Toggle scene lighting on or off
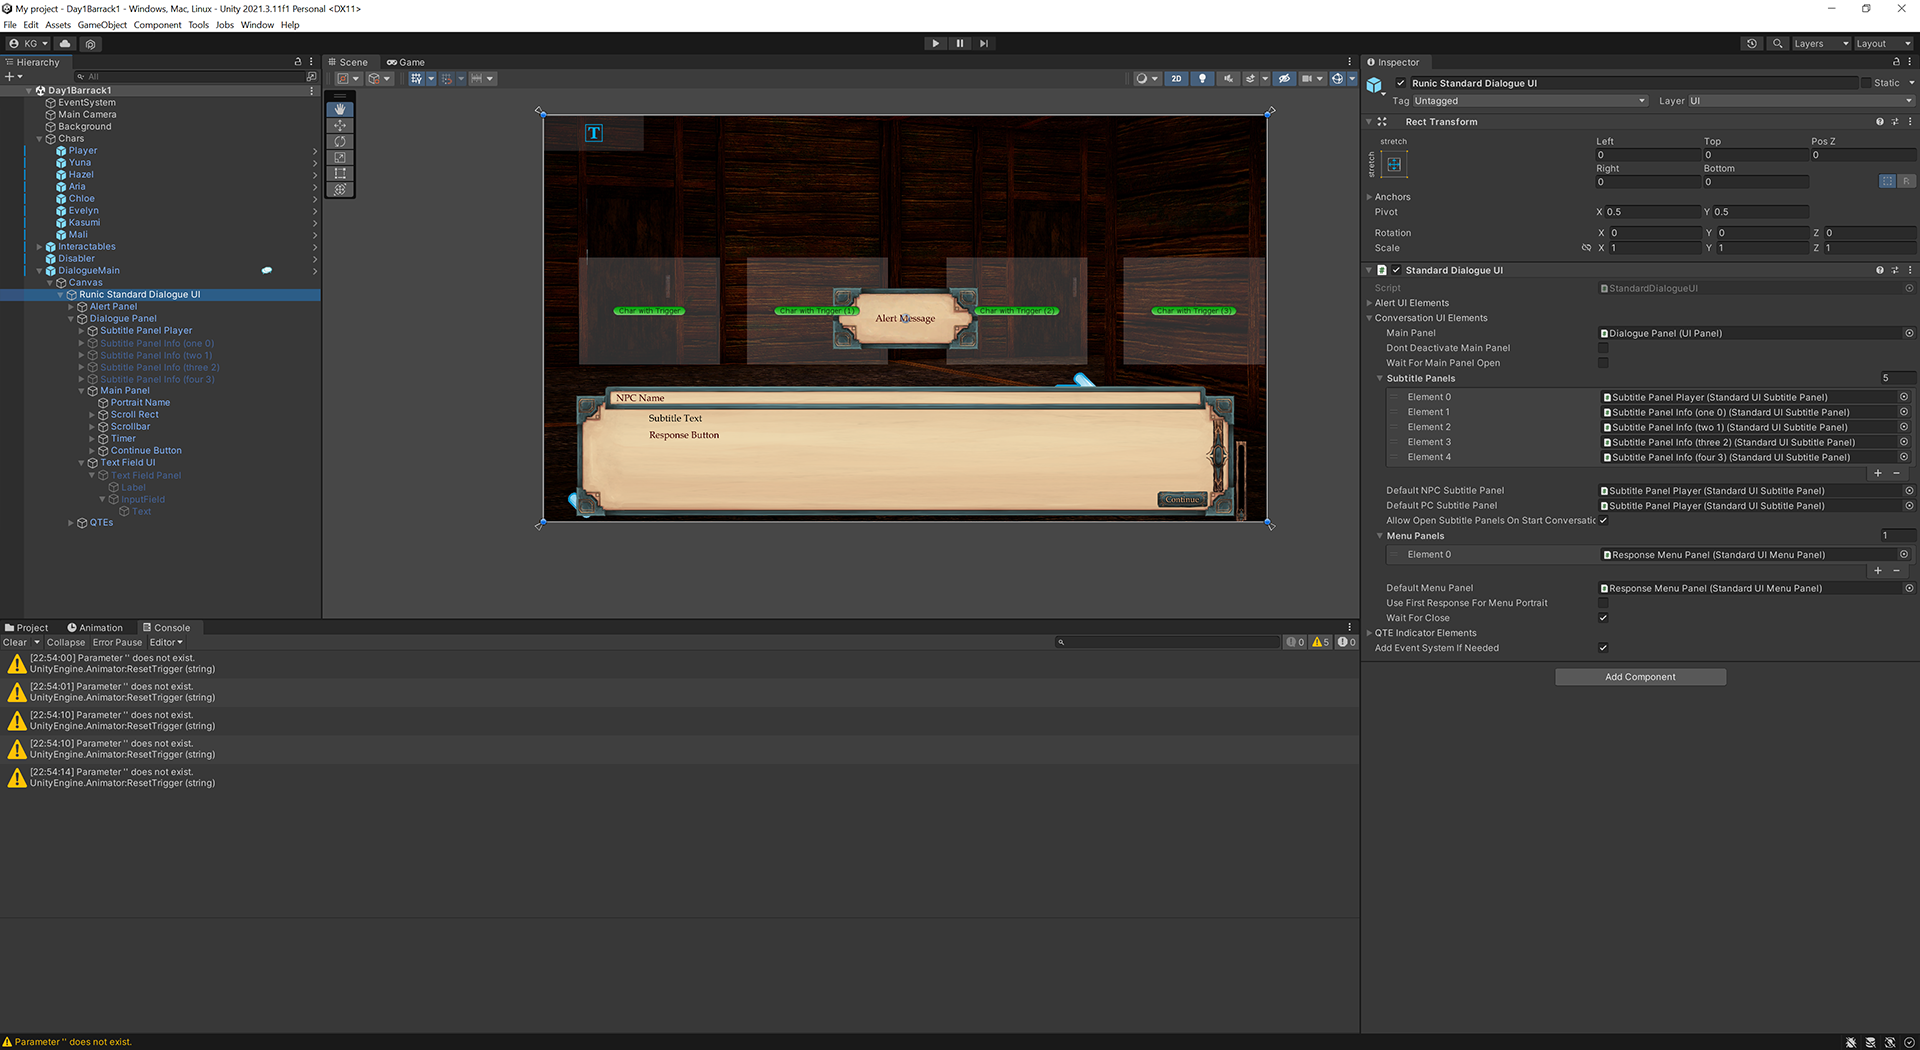This screenshot has width=1920, height=1050. click(x=1202, y=78)
